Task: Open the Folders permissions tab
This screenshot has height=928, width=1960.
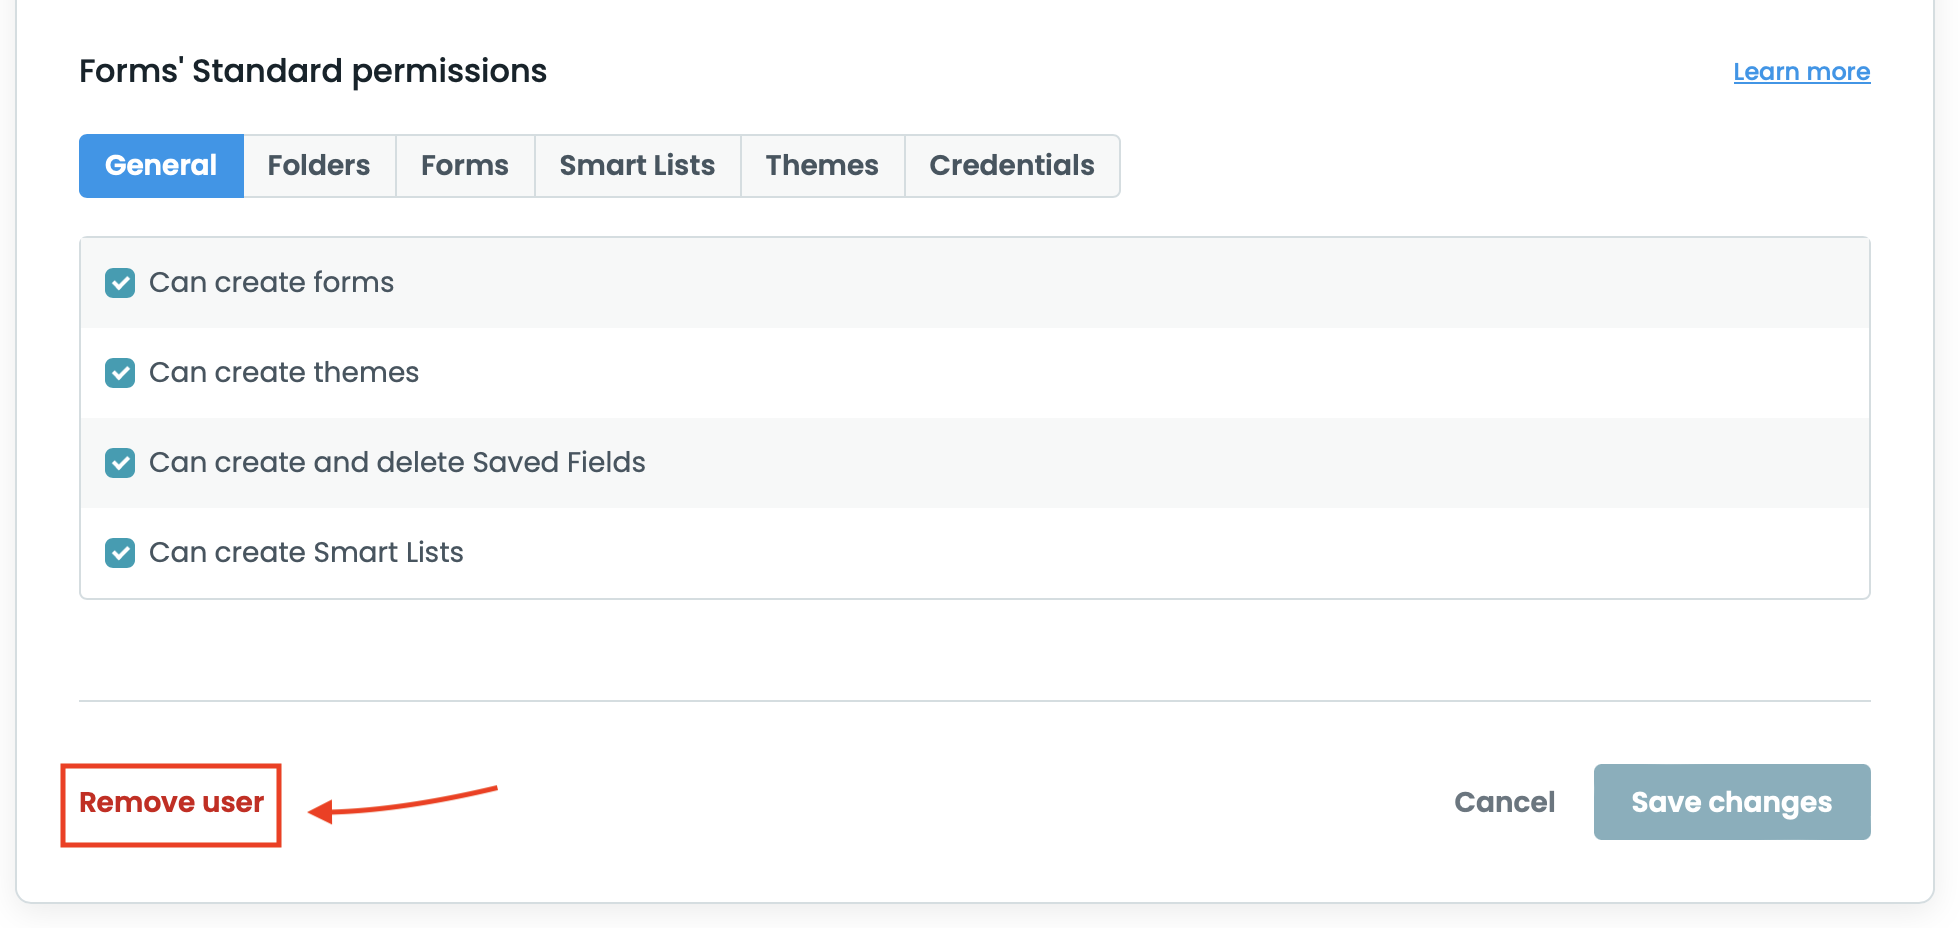Action: [x=319, y=166]
